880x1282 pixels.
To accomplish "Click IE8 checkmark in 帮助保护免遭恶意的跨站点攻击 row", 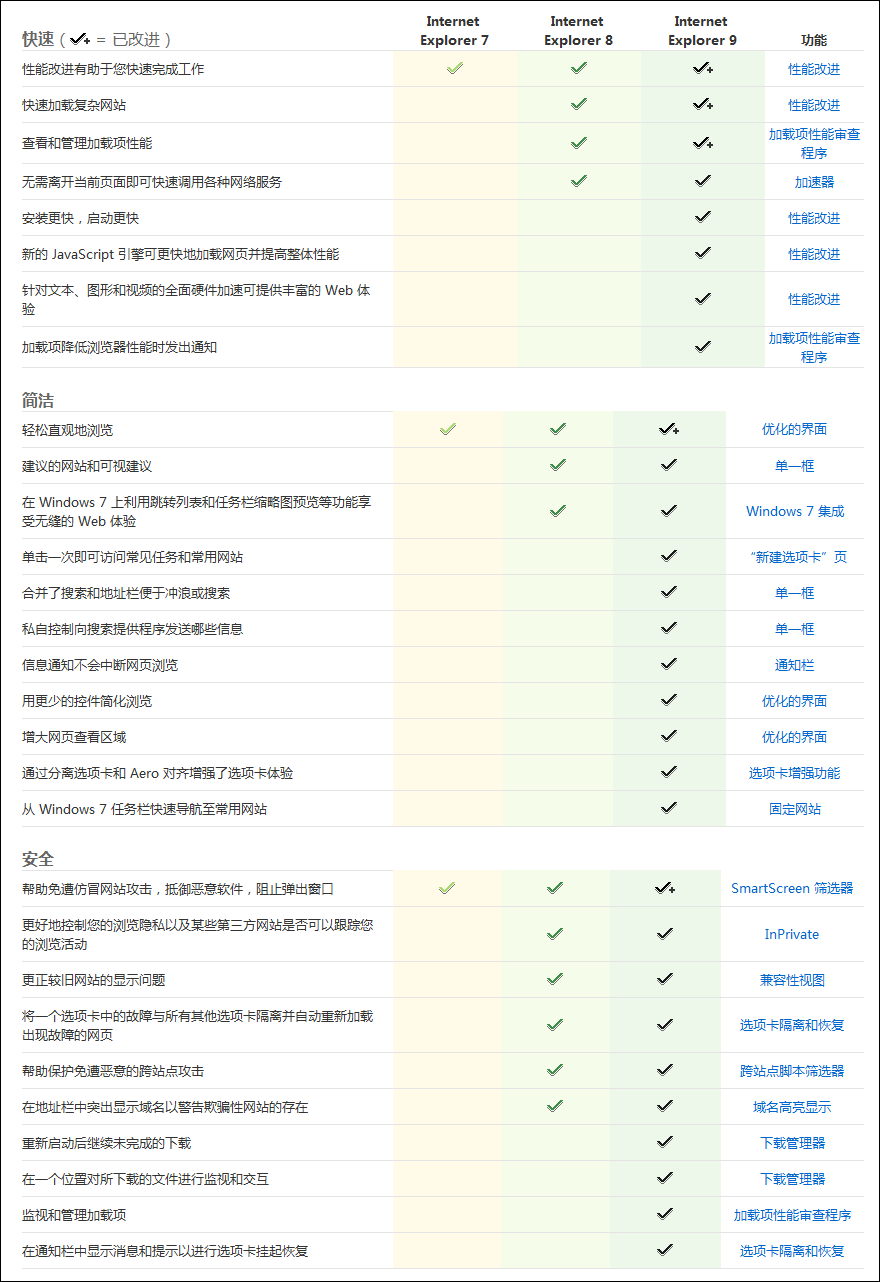I will (x=555, y=1070).
